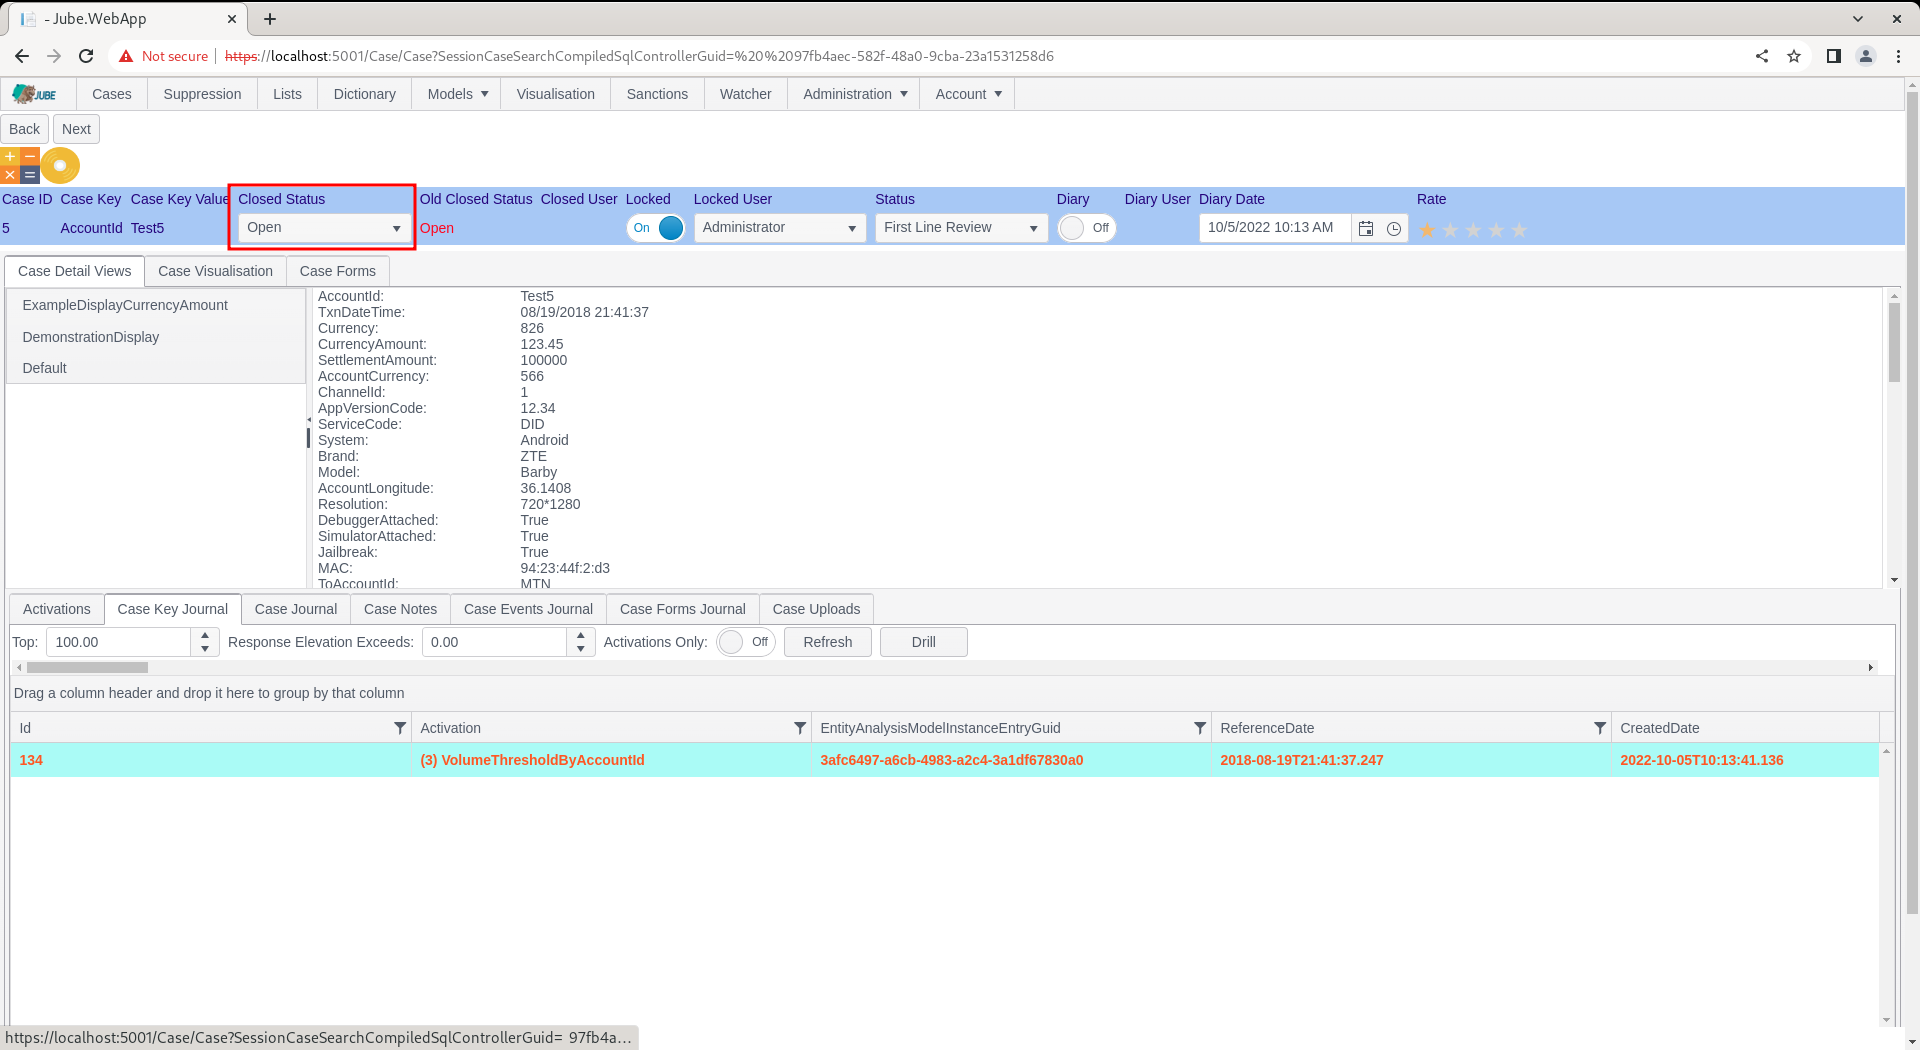Viewport: 1920px width, 1050px height.
Task: Expand the Locked User dropdown
Action: [x=852, y=228]
